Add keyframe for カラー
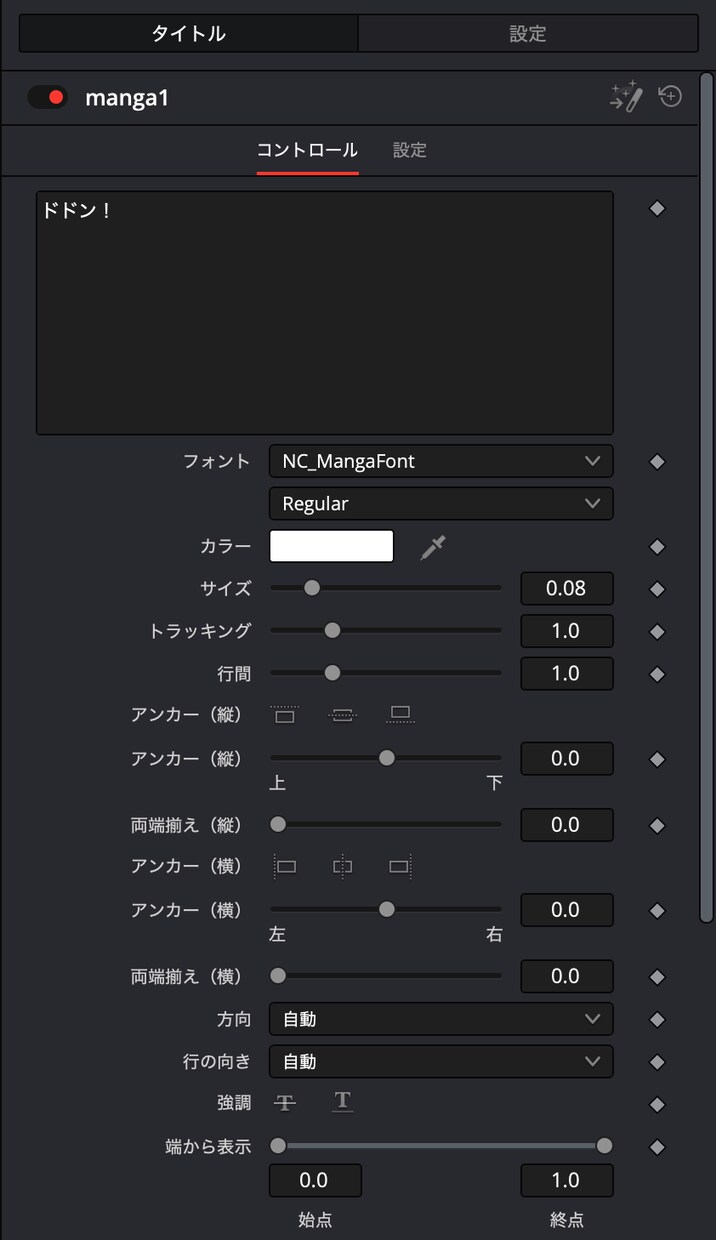This screenshot has width=716, height=1240. click(x=657, y=547)
